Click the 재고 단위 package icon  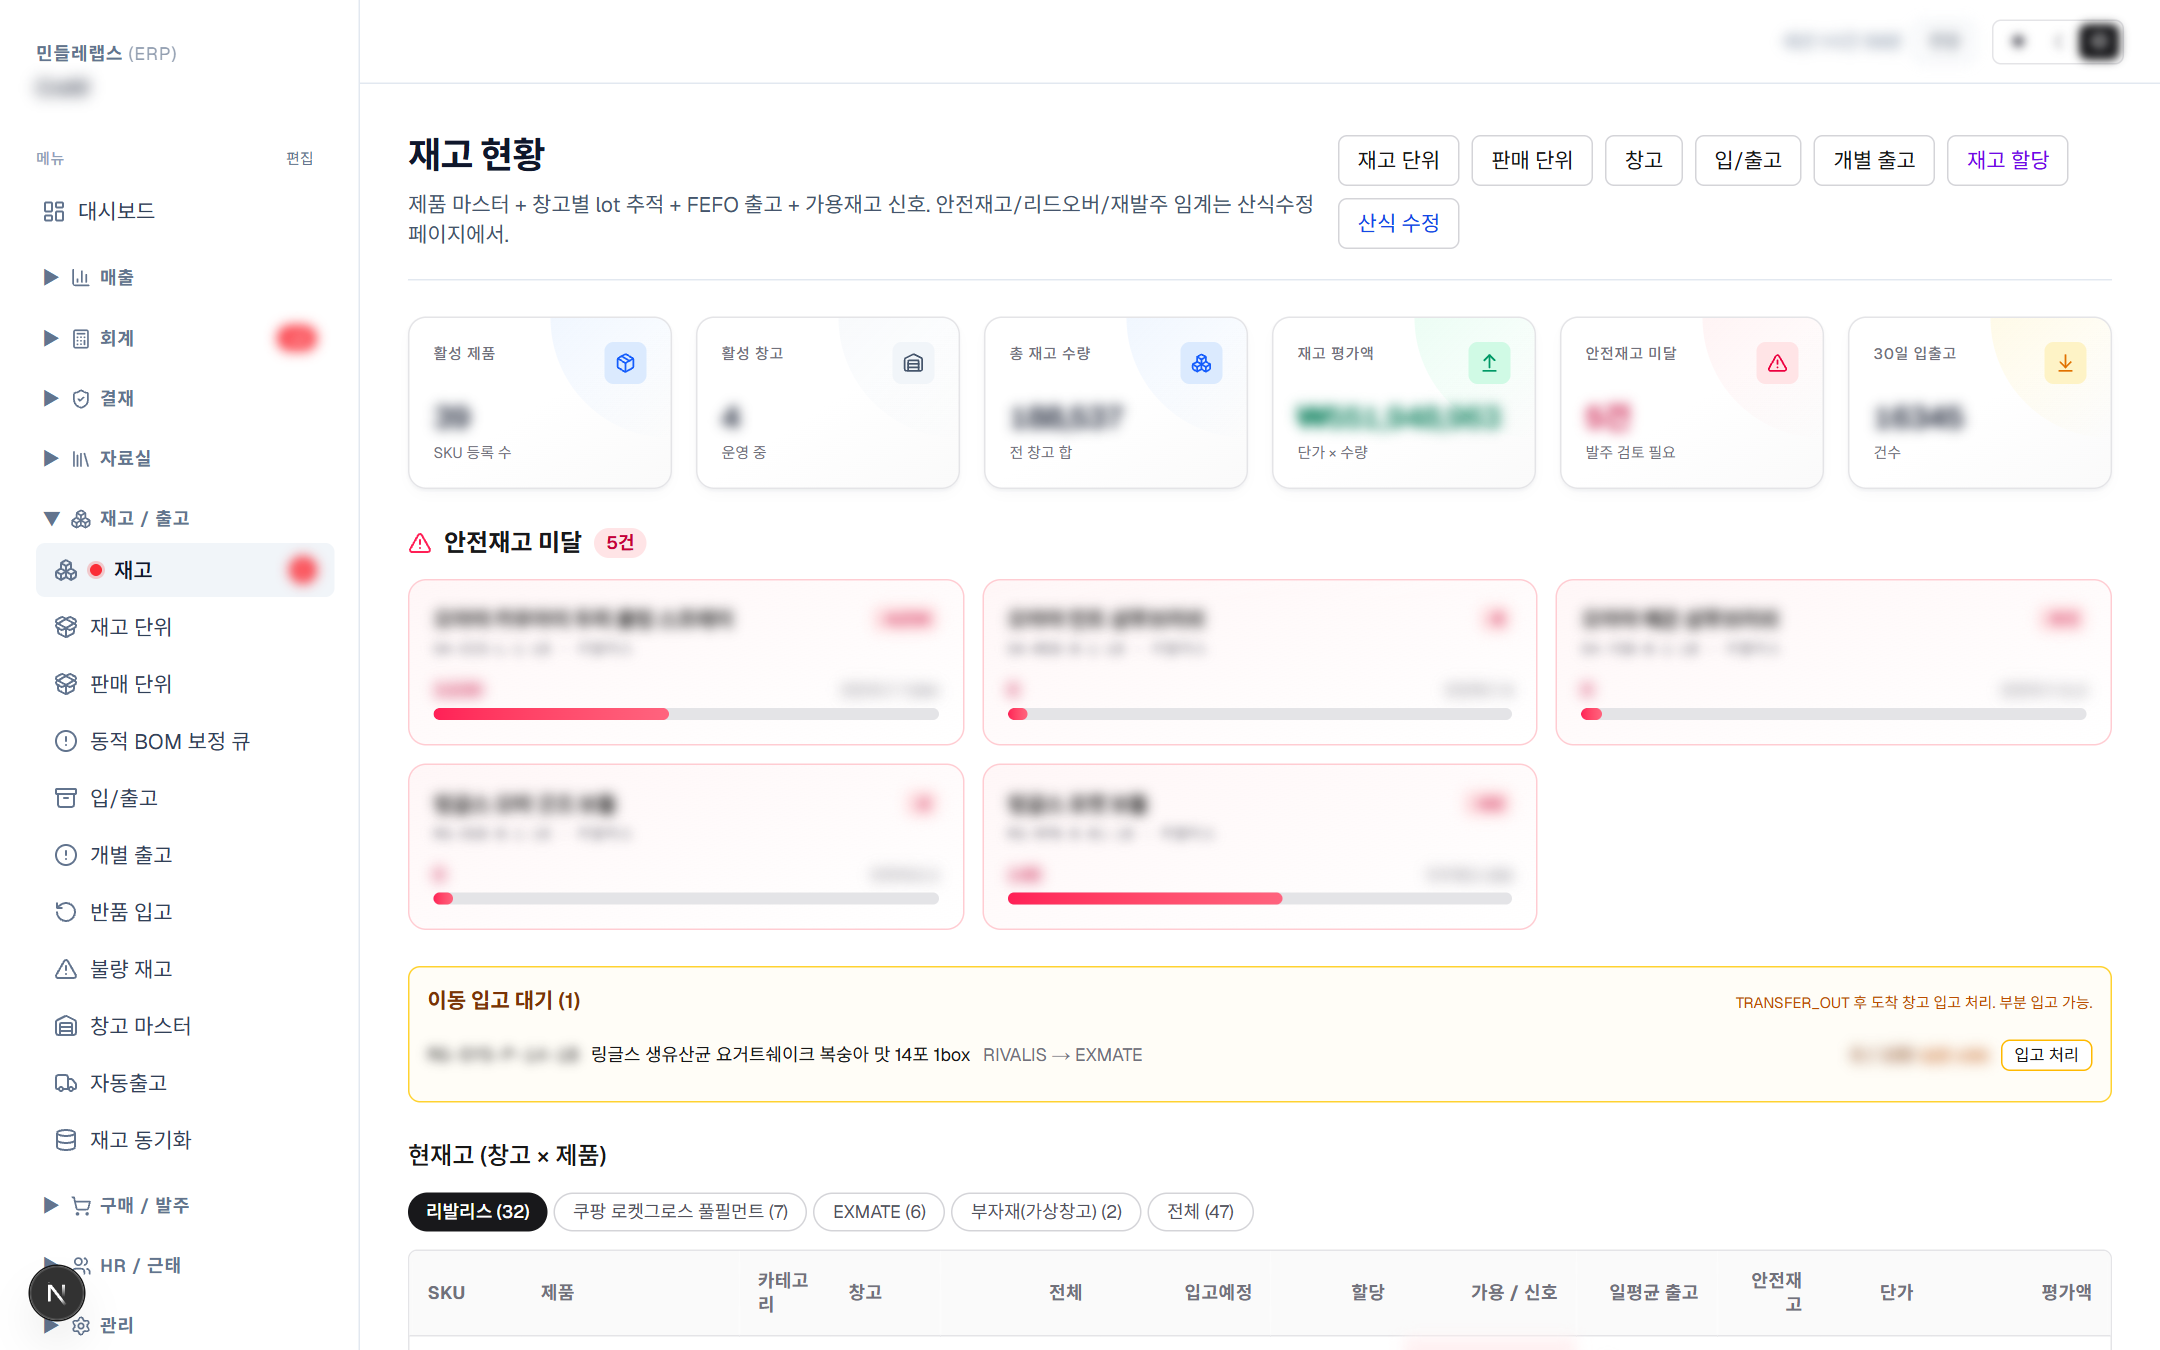click(66, 627)
